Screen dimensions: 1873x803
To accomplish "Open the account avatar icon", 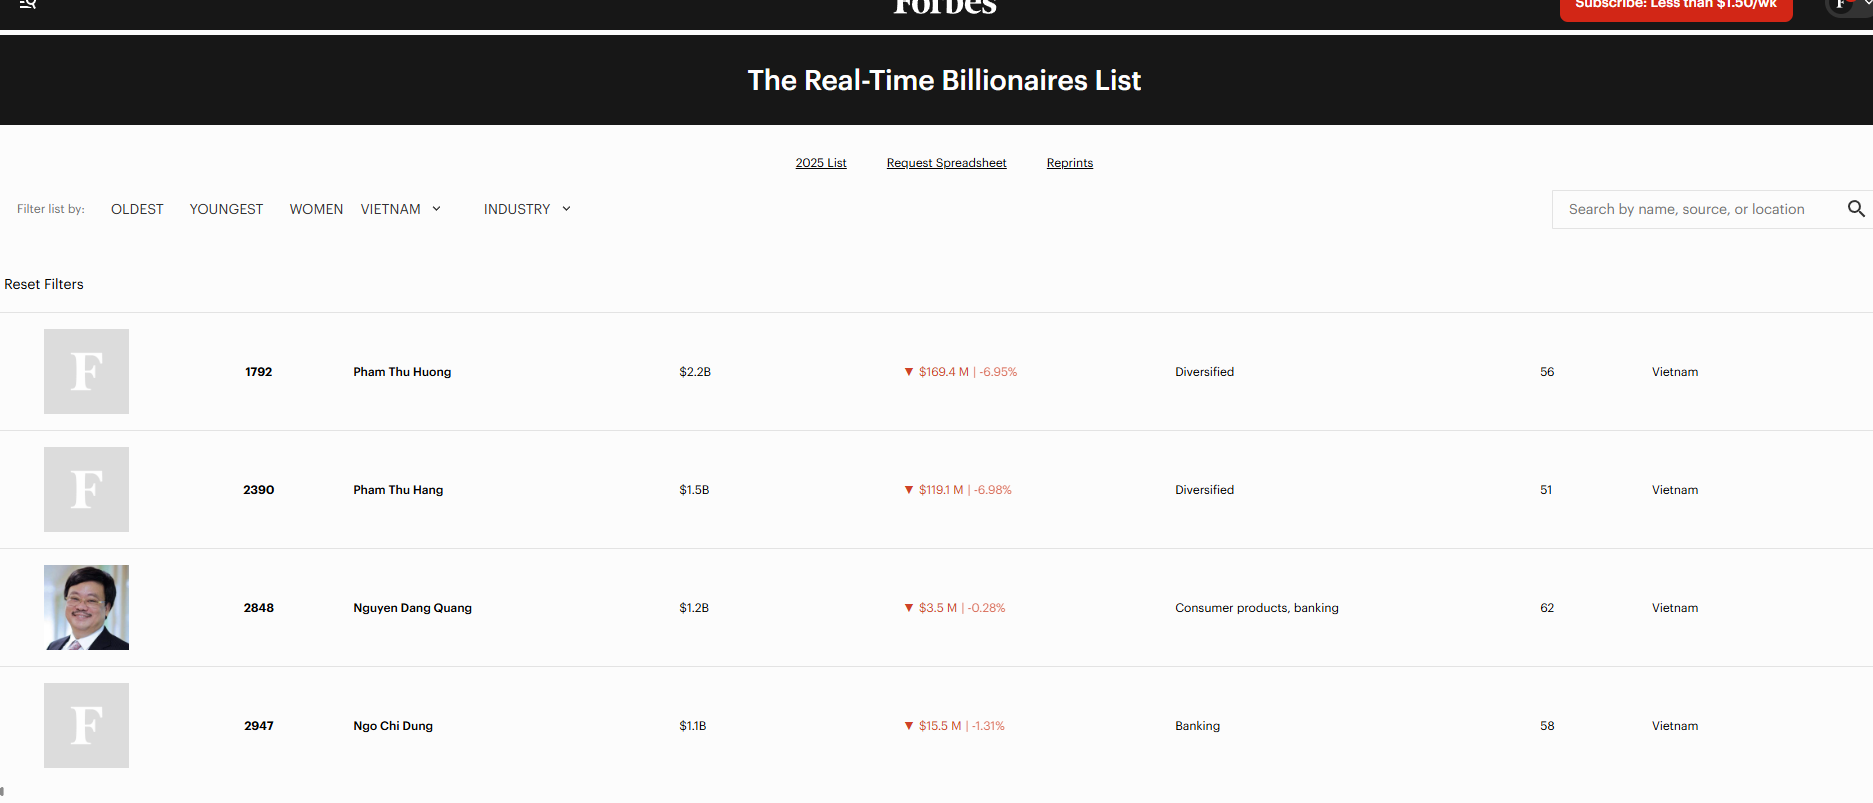I will (1842, 6).
